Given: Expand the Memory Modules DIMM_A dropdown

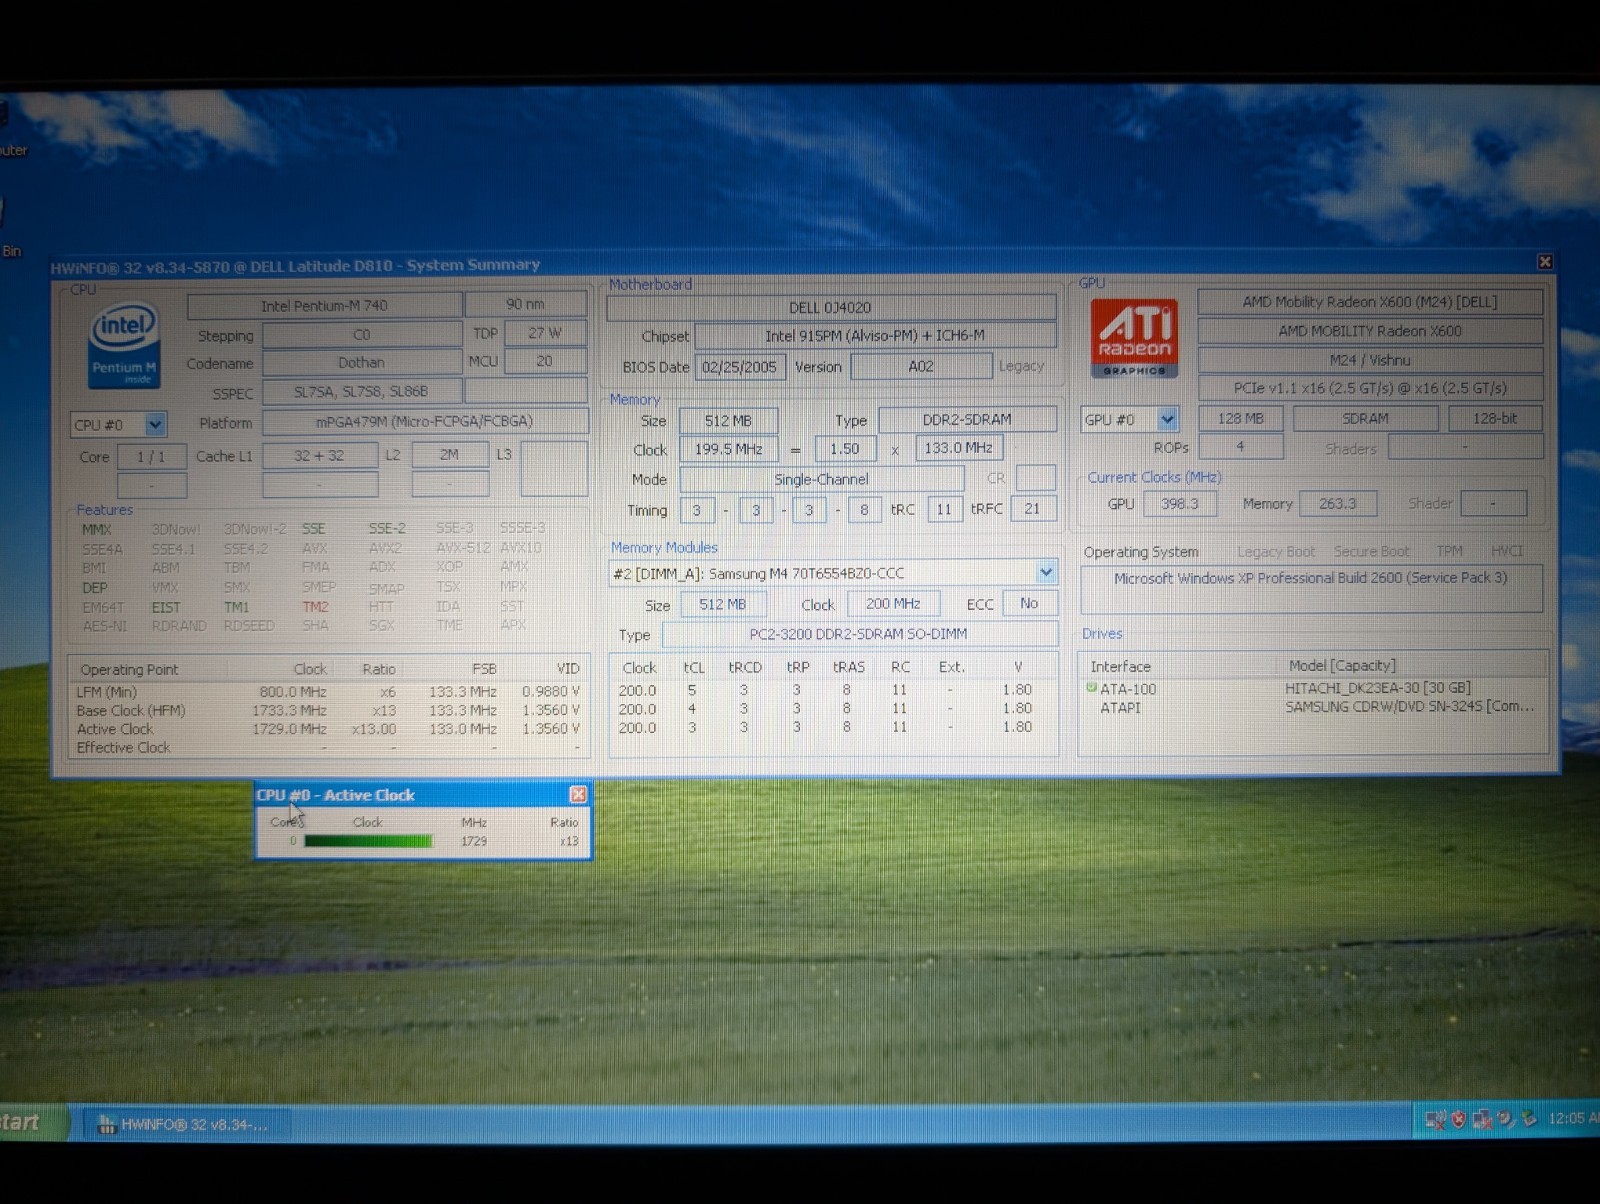Looking at the screenshot, I should pos(1046,573).
